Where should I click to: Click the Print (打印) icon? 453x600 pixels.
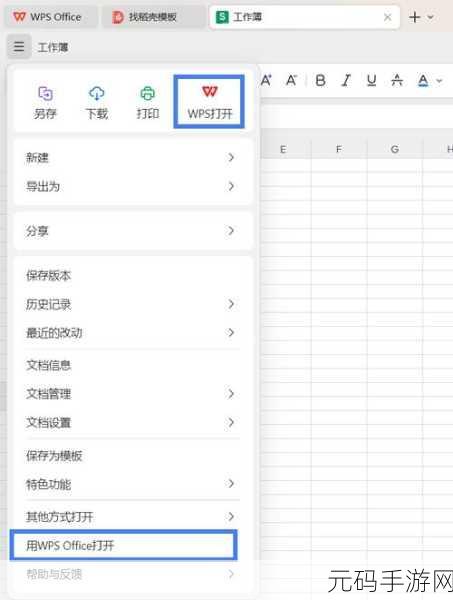pyautogui.click(x=147, y=93)
